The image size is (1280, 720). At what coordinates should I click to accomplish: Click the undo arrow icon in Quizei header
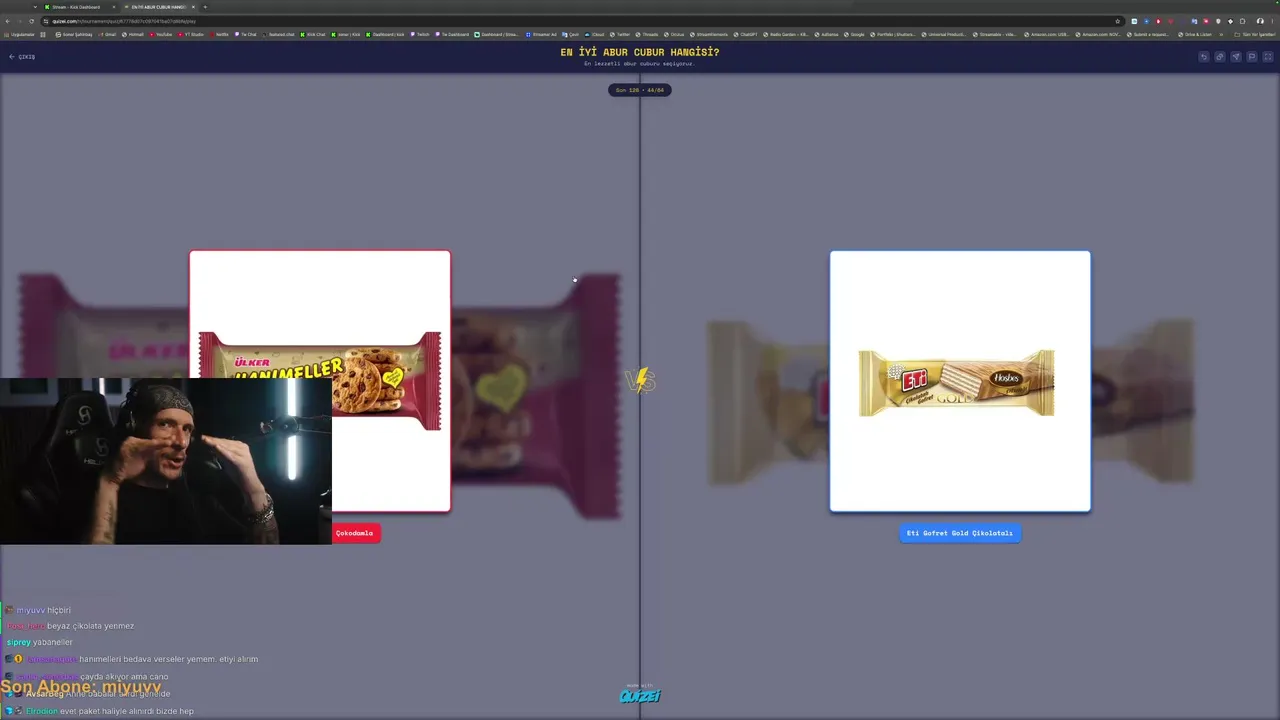(x=1204, y=57)
